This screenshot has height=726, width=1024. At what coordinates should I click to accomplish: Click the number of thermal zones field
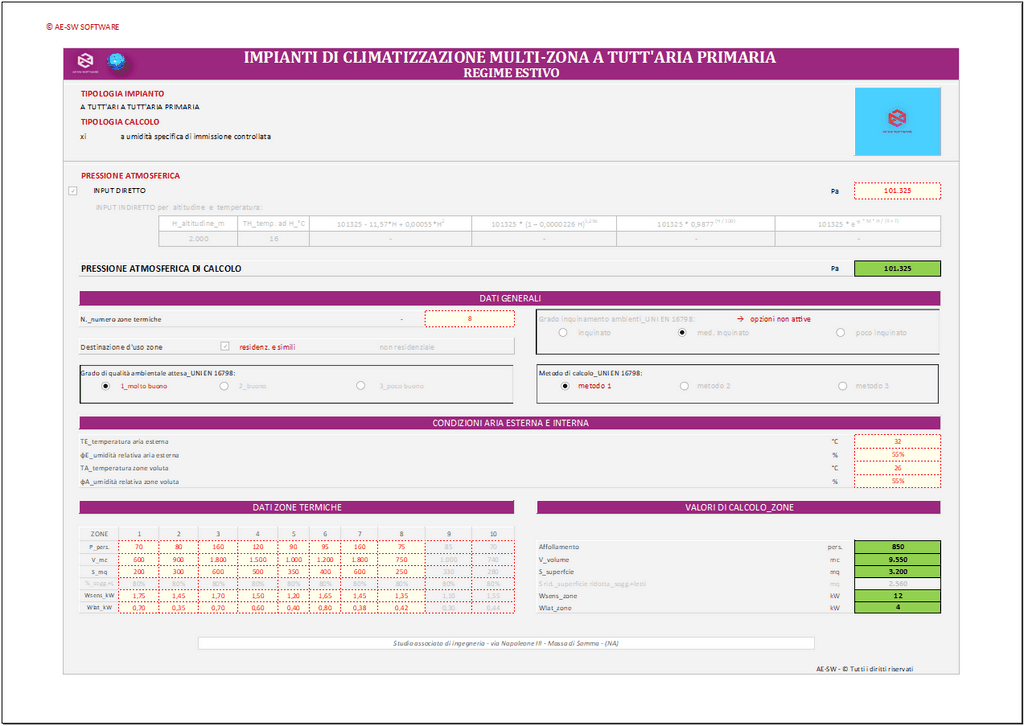point(469,319)
